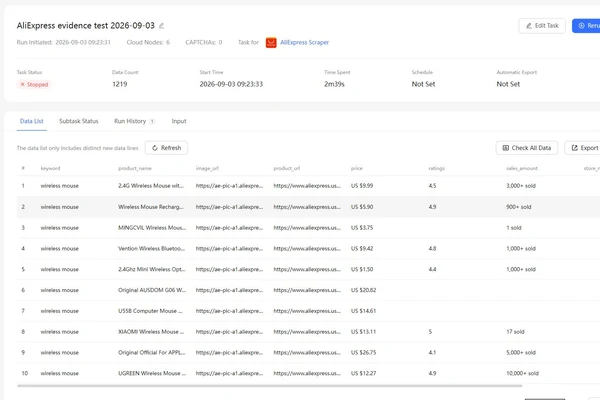Click product name 'Vention Wireless Bluetoo...'

pos(152,249)
